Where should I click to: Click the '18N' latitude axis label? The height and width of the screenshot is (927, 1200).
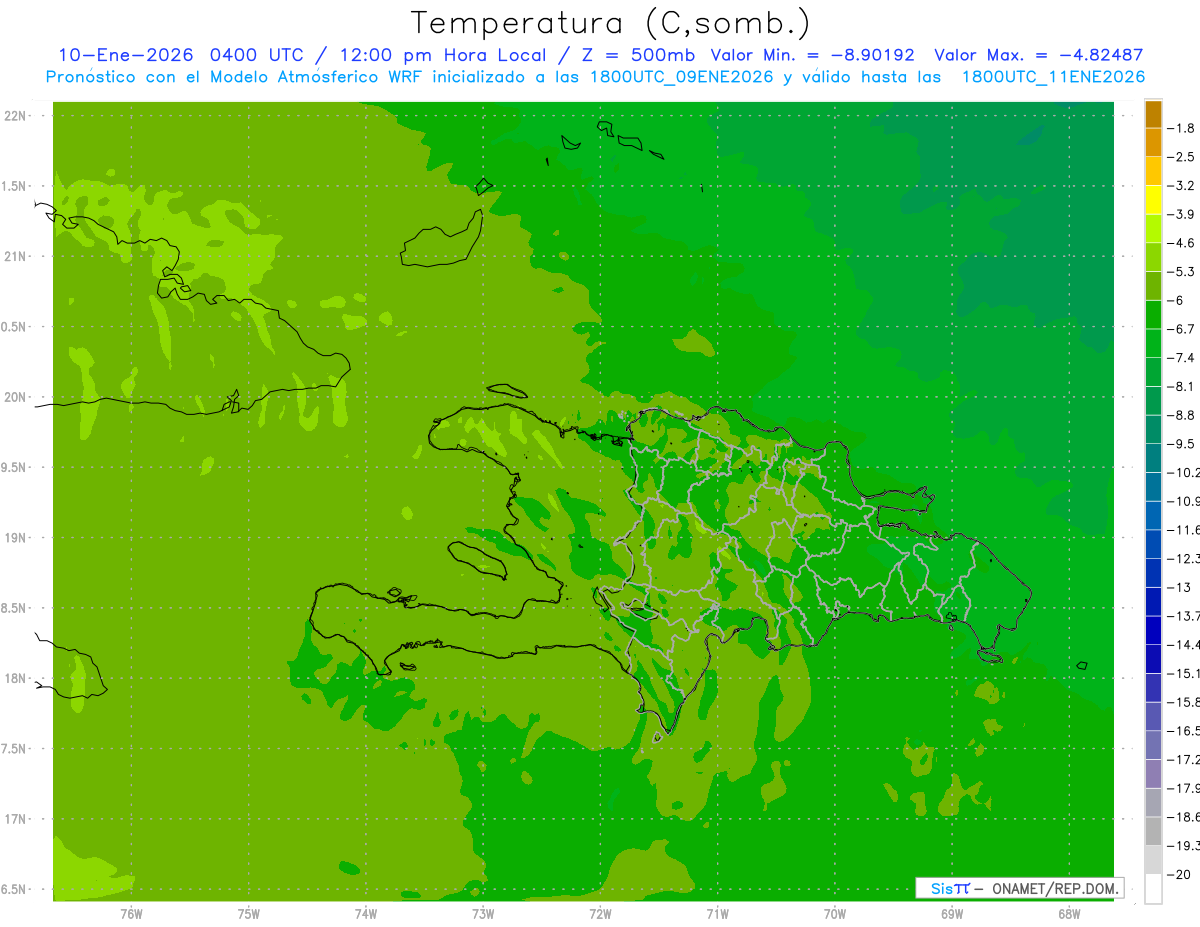click(15, 678)
